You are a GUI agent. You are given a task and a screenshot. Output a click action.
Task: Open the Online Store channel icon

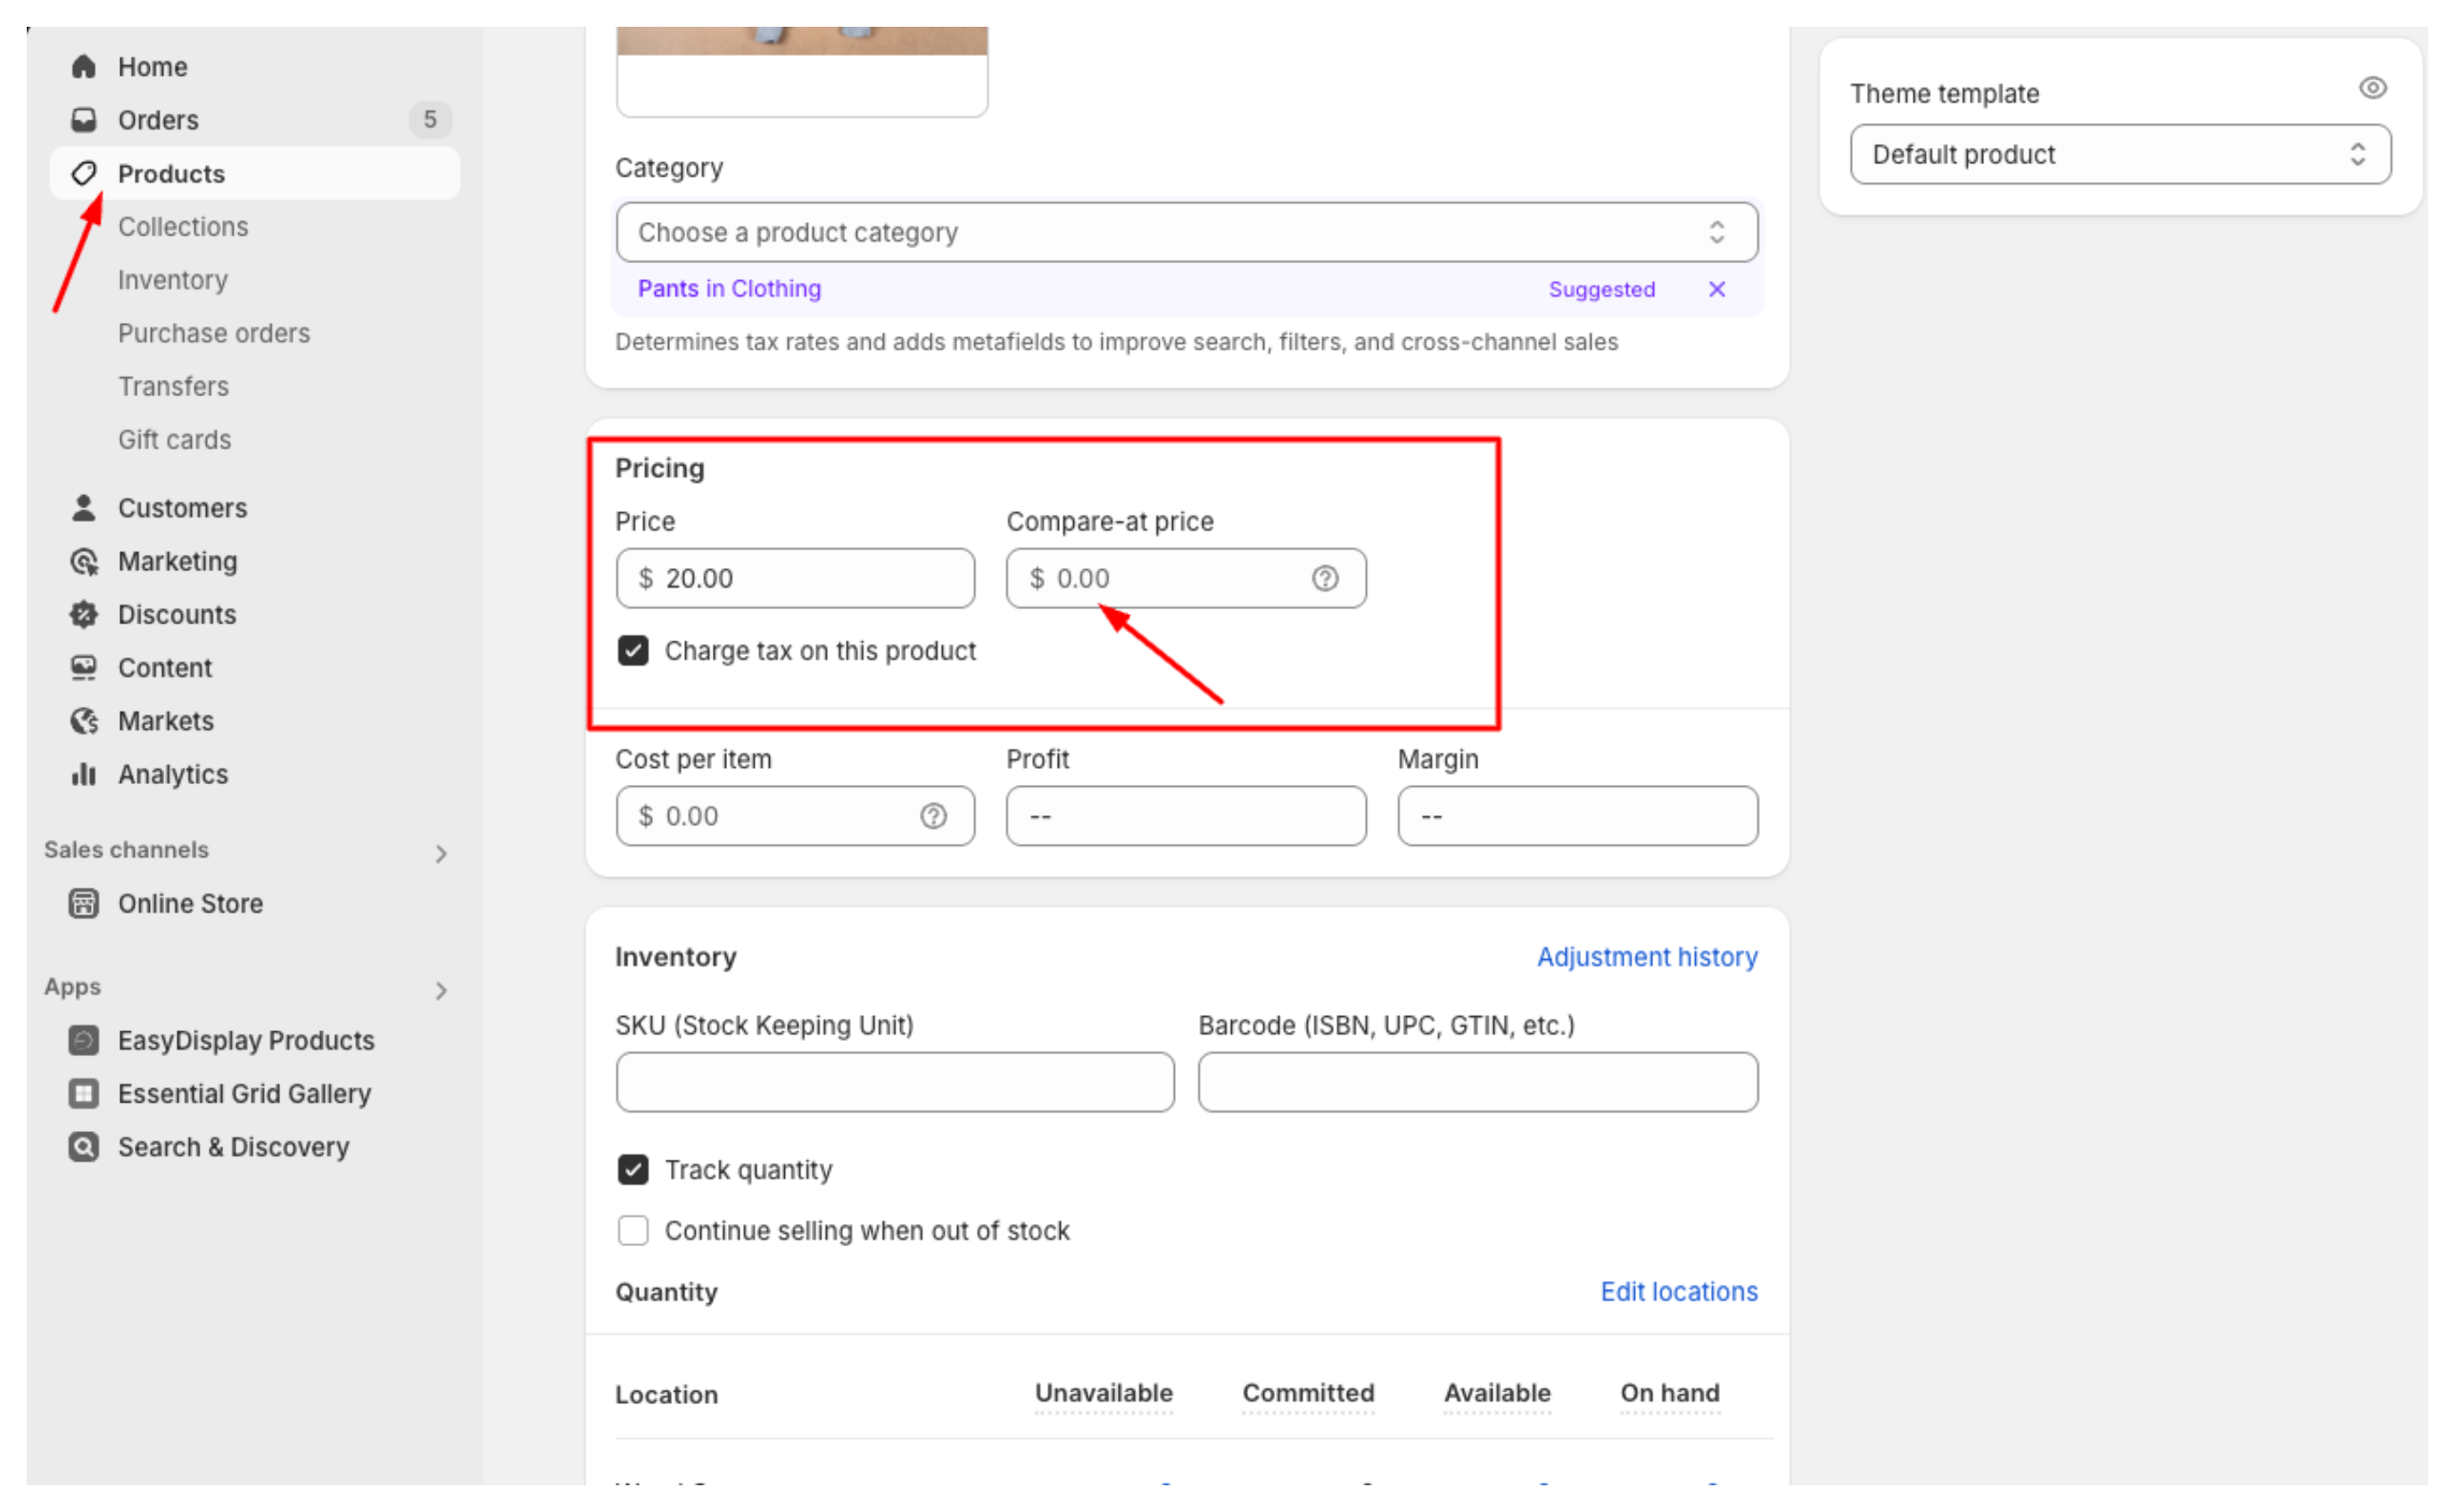coord(83,903)
